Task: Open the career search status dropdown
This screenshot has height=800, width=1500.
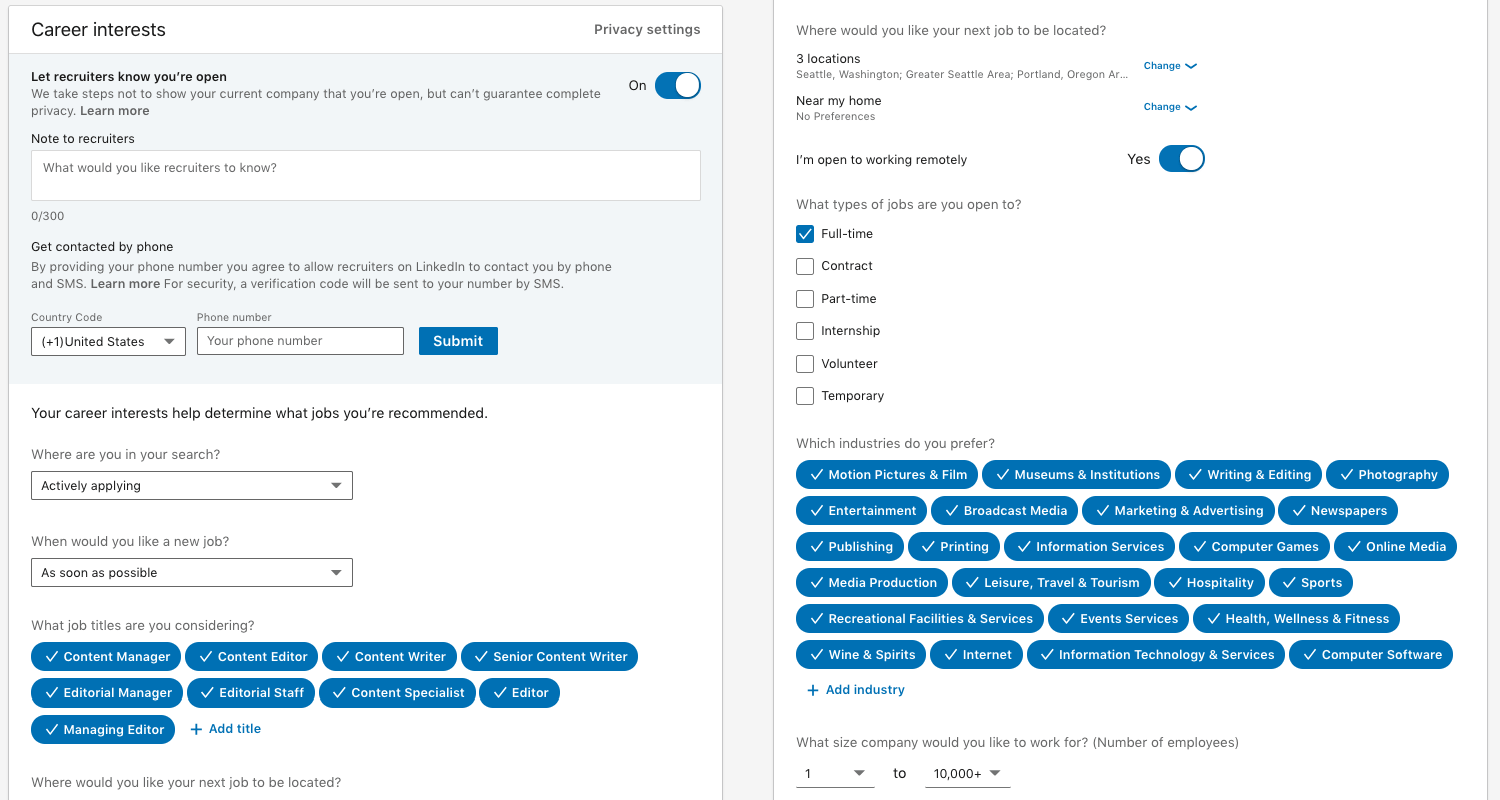Action: tap(191, 485)
